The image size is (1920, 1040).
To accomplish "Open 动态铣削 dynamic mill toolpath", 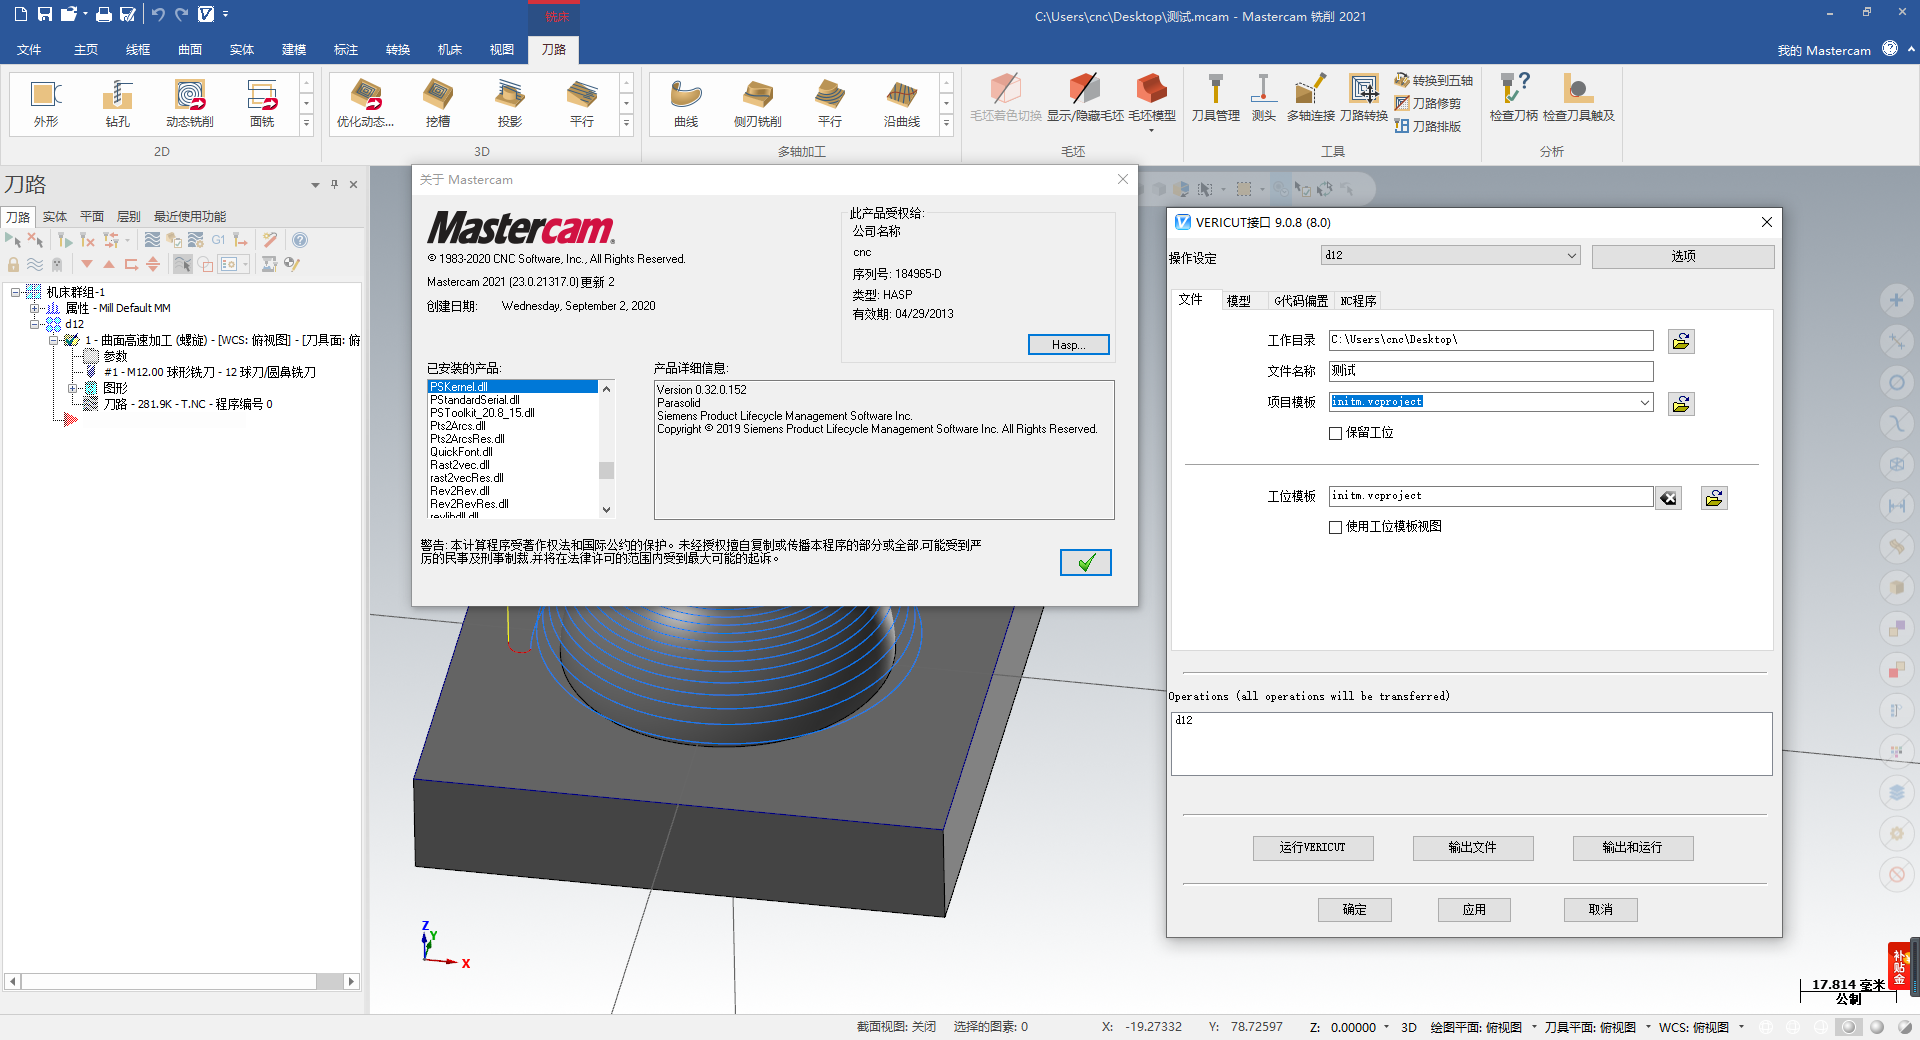I will (x=190, y=103).
